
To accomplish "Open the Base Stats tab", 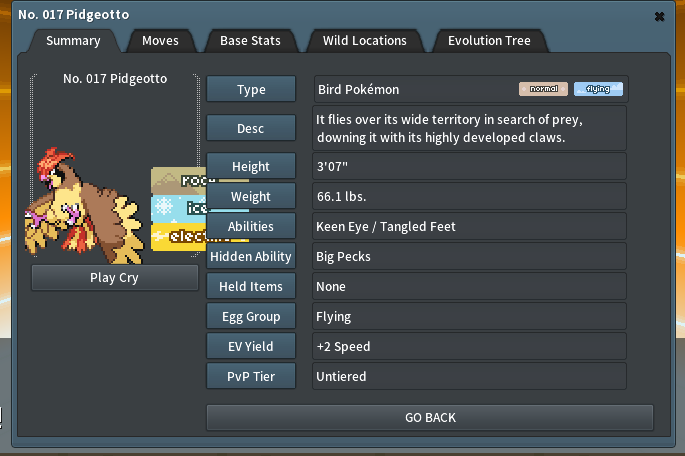I will click(x=250, y=41).
